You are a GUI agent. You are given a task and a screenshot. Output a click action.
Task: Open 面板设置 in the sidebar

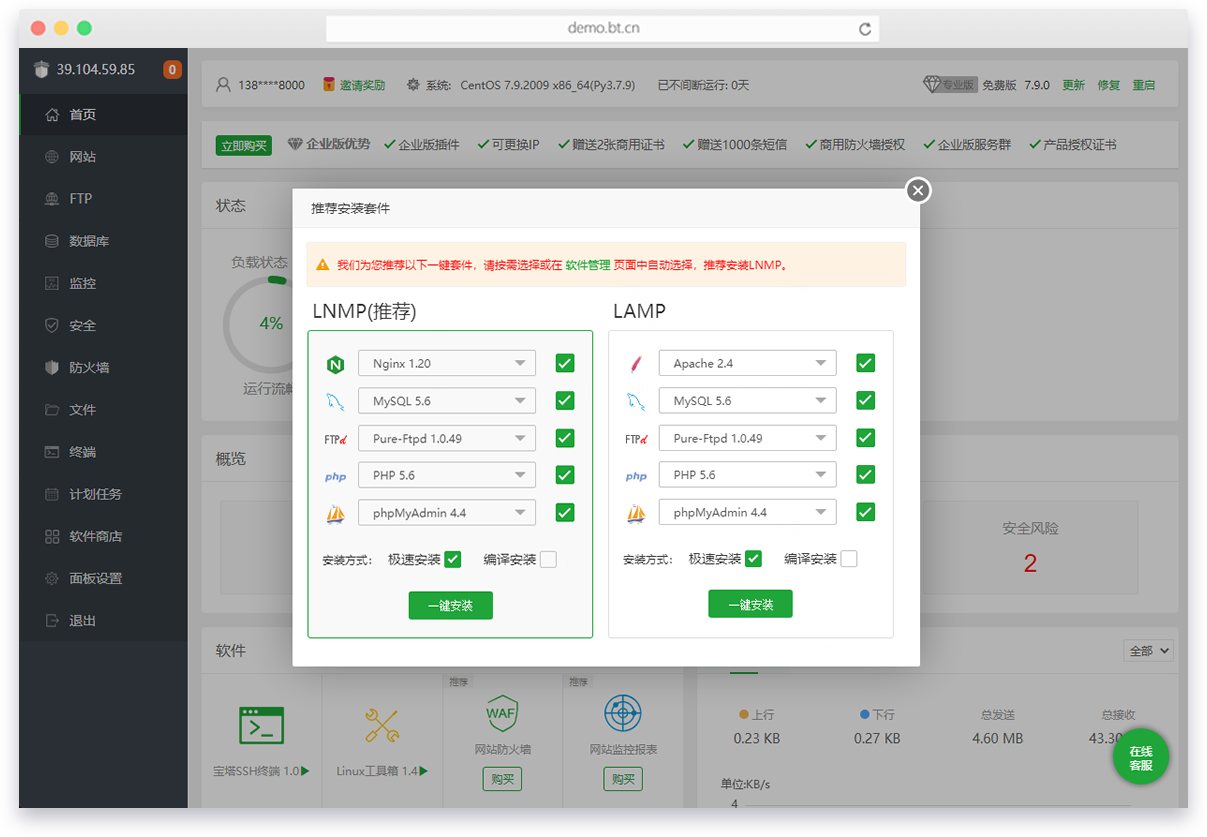click(x=103, y=578)
